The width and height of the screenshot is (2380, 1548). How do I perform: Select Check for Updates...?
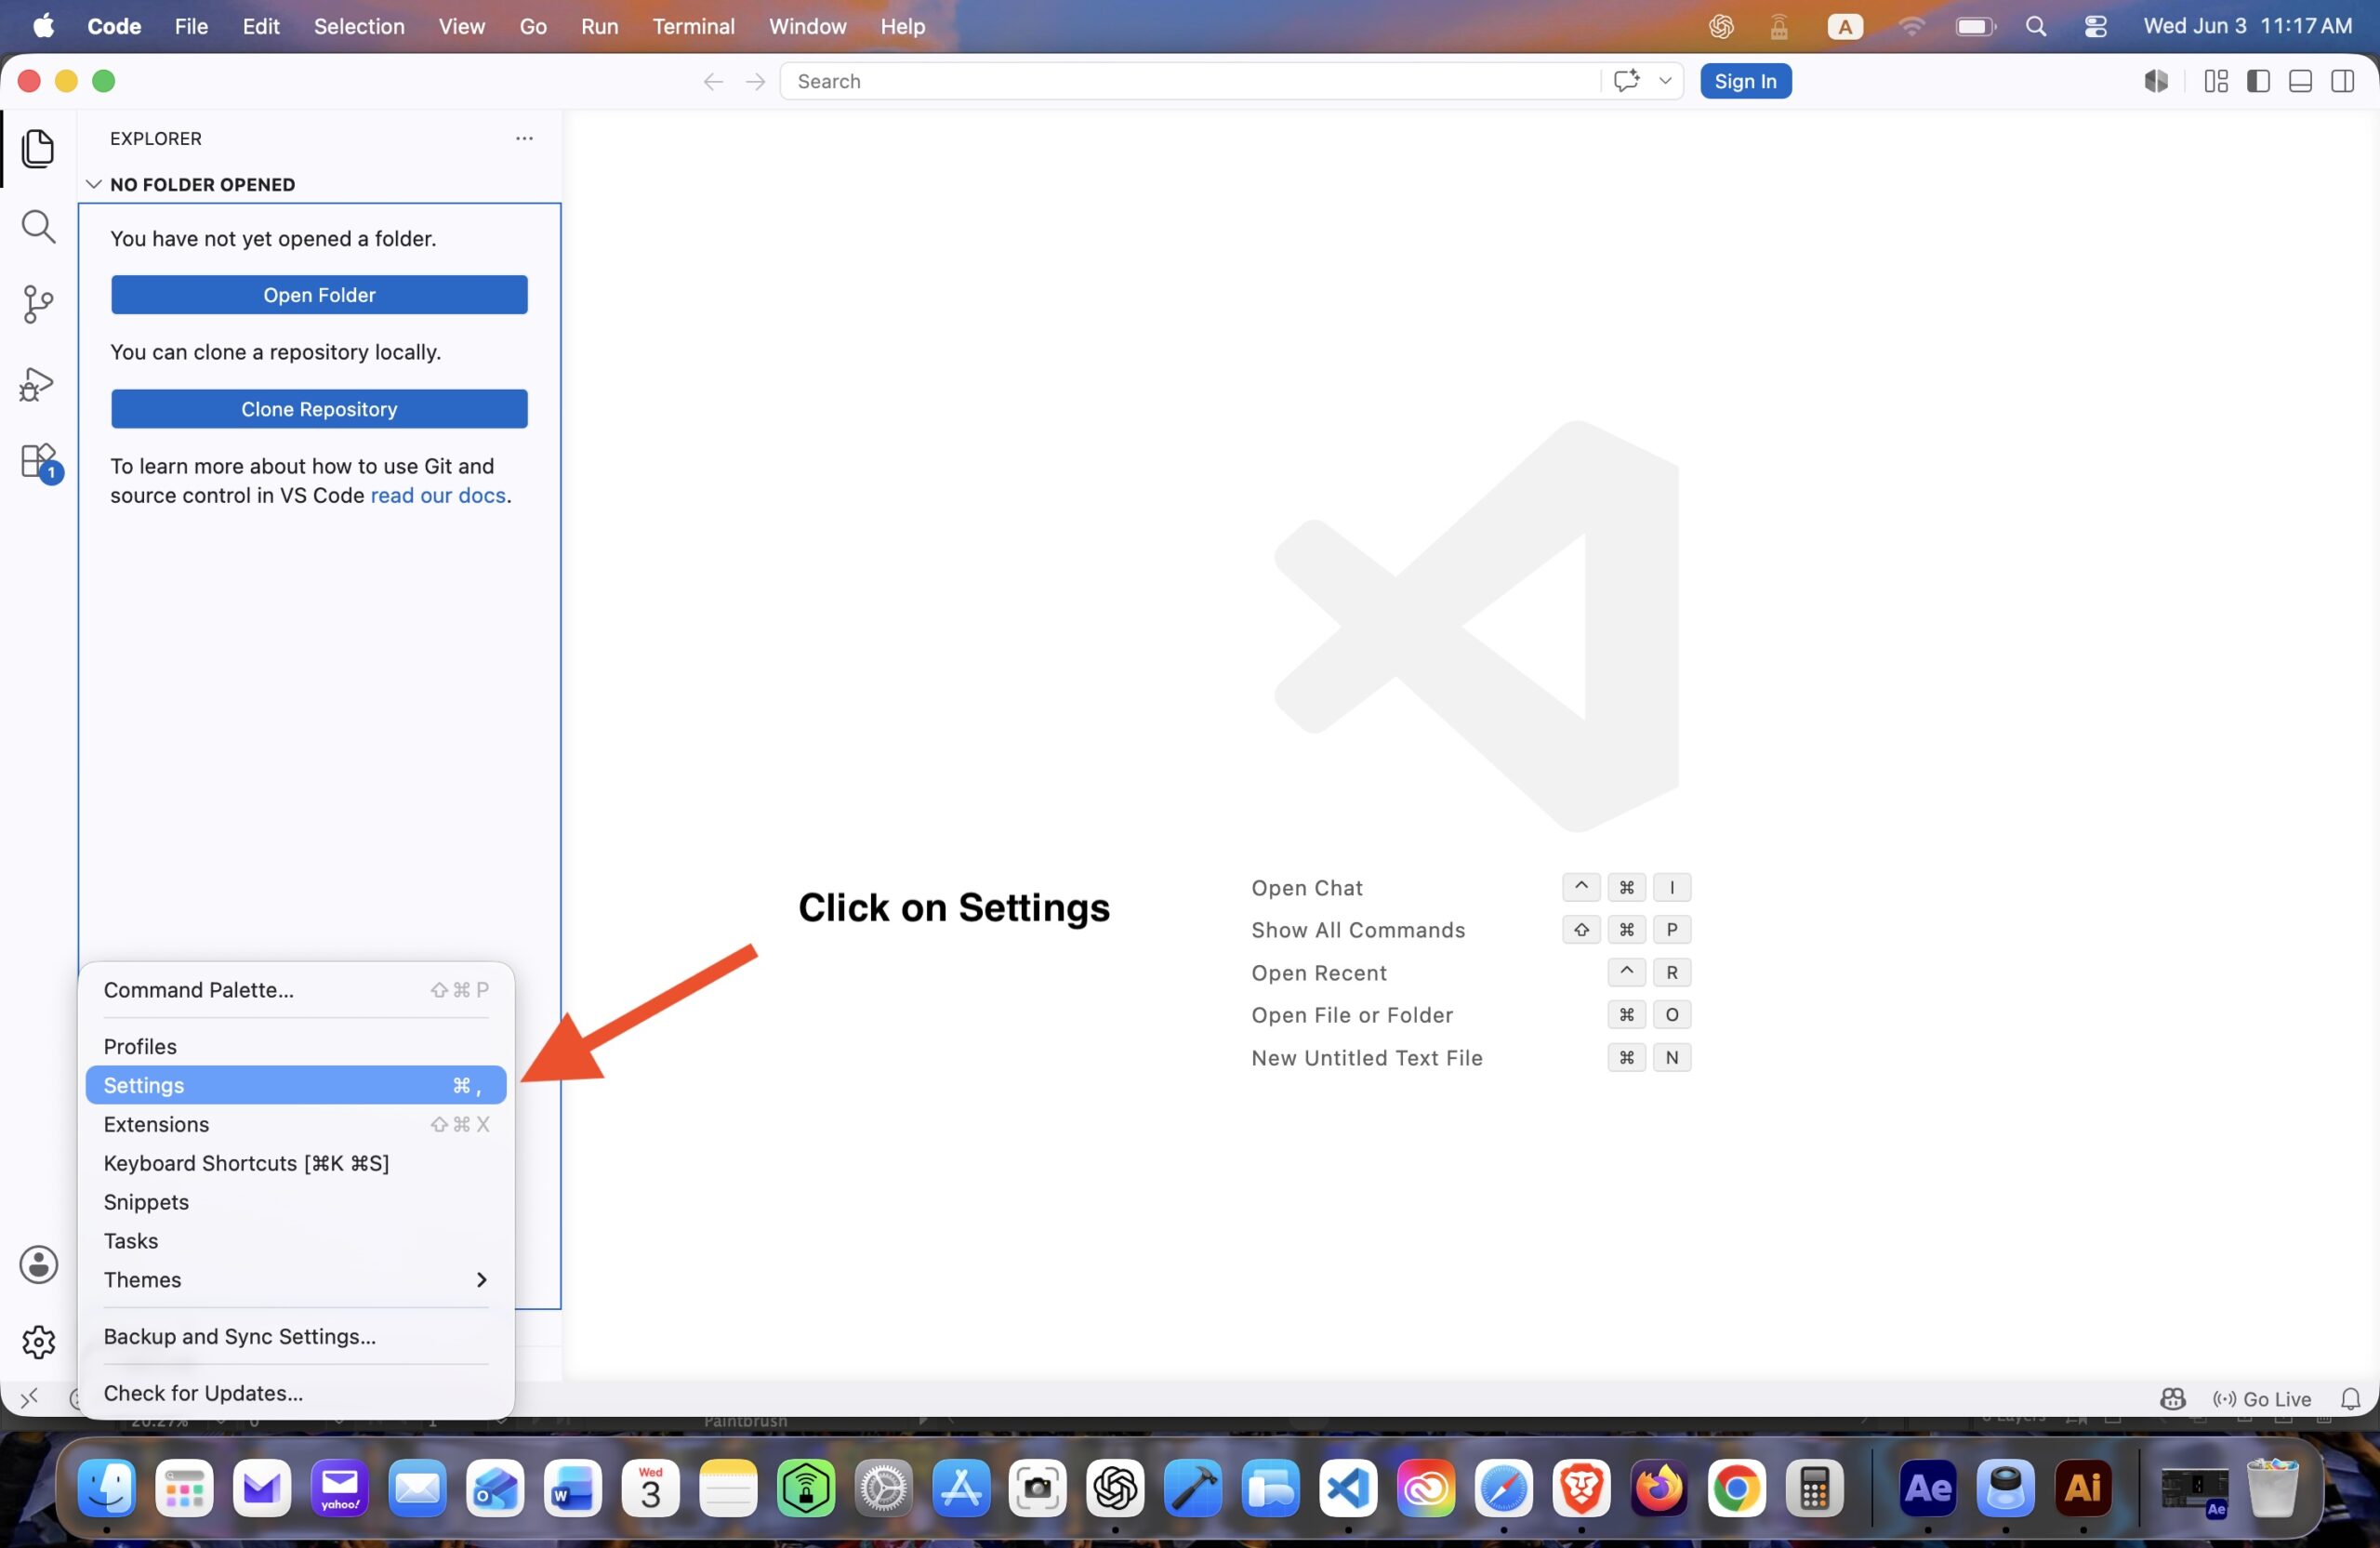(296, 1393)
